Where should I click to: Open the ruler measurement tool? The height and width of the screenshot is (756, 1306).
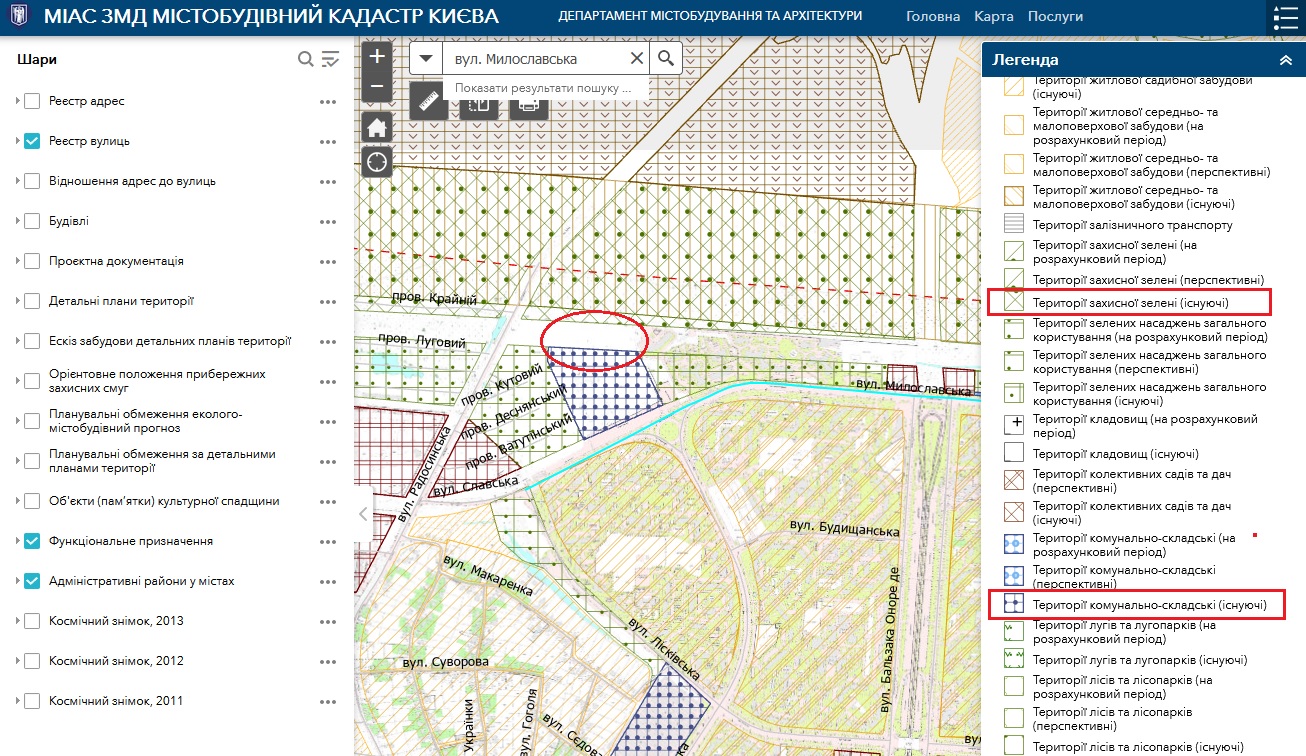pos(429,101)
